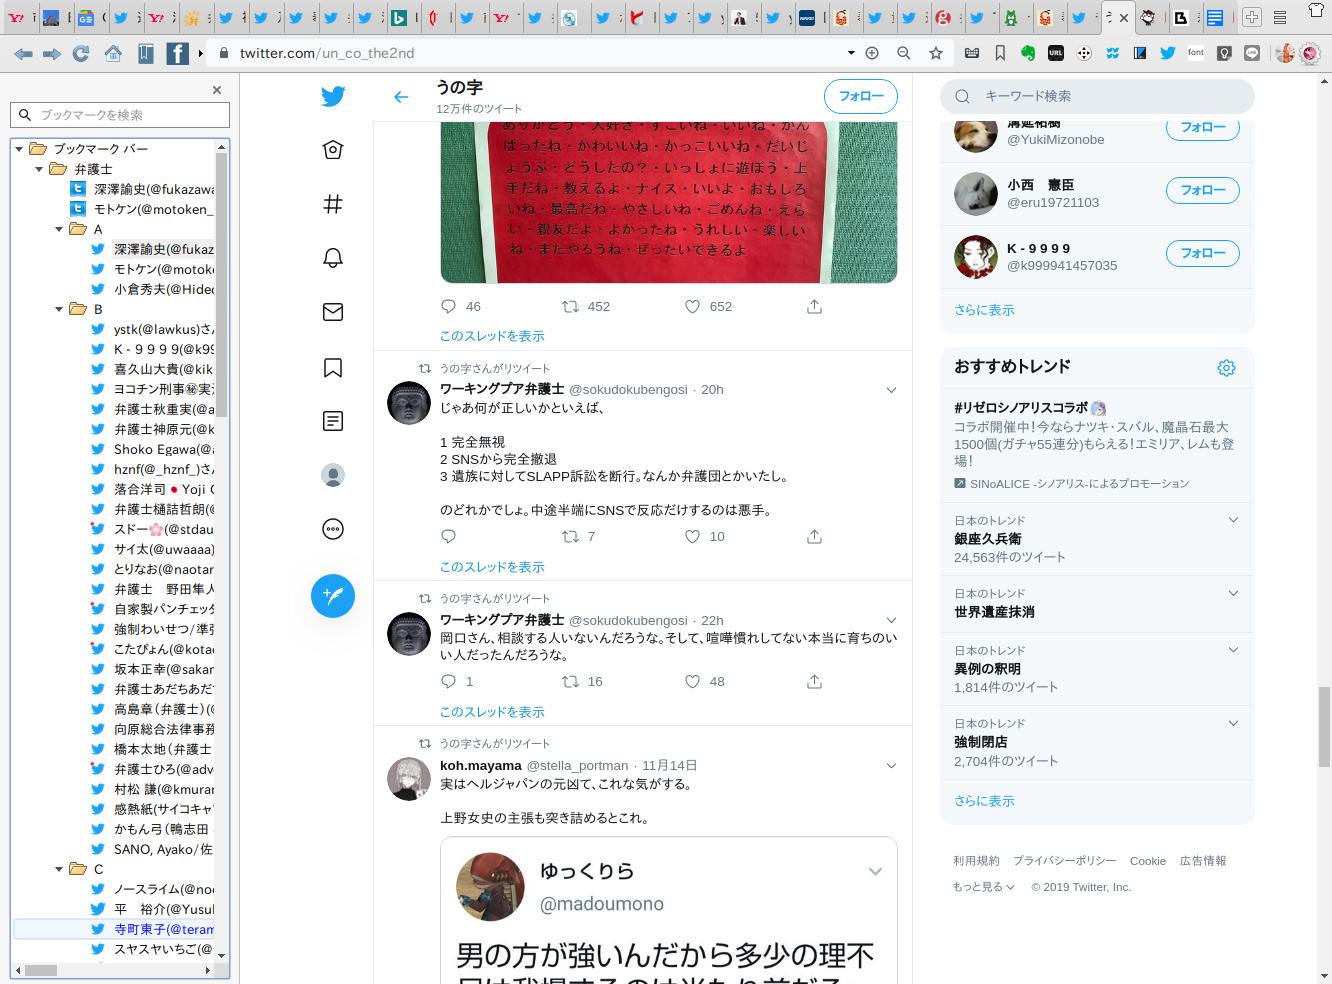The image size is (1332, 984).
Task: Collapse the ブックマーク バー tree folder
Action: point(19,149)
